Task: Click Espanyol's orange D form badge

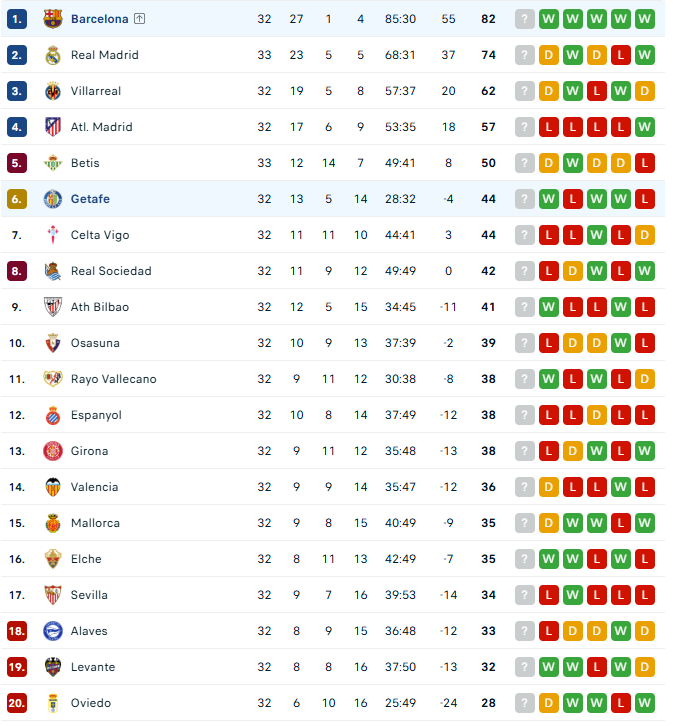Action: coord(597,415)
